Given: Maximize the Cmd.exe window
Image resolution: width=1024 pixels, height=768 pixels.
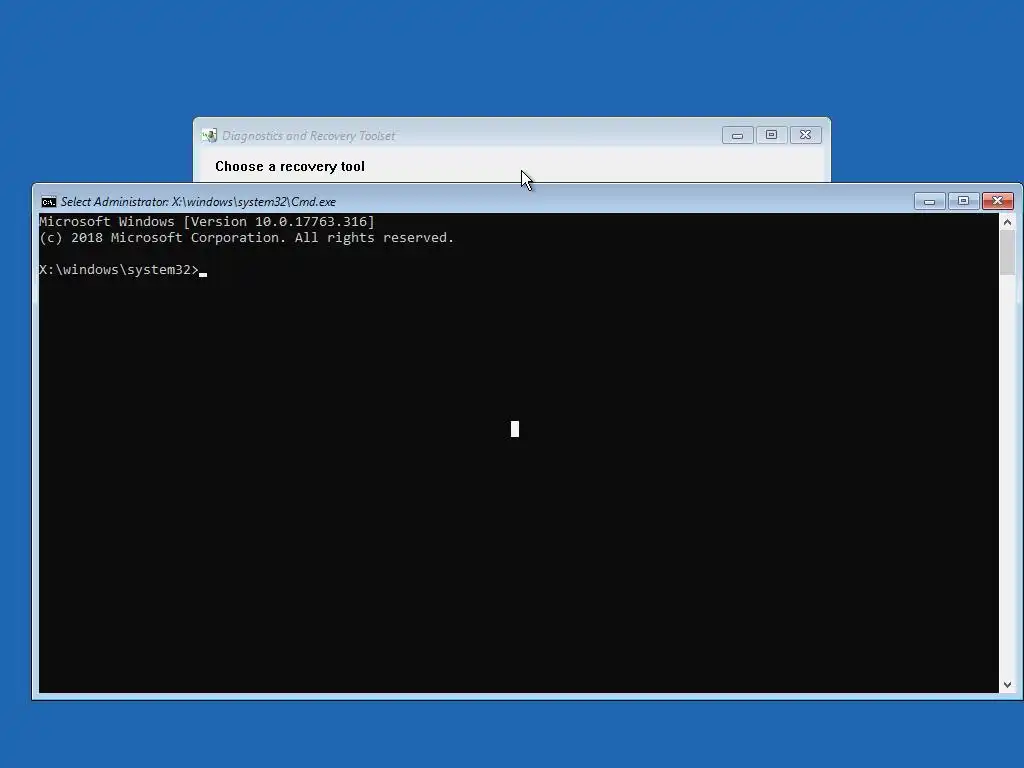Looking at the screenshot, I should 963,201.
